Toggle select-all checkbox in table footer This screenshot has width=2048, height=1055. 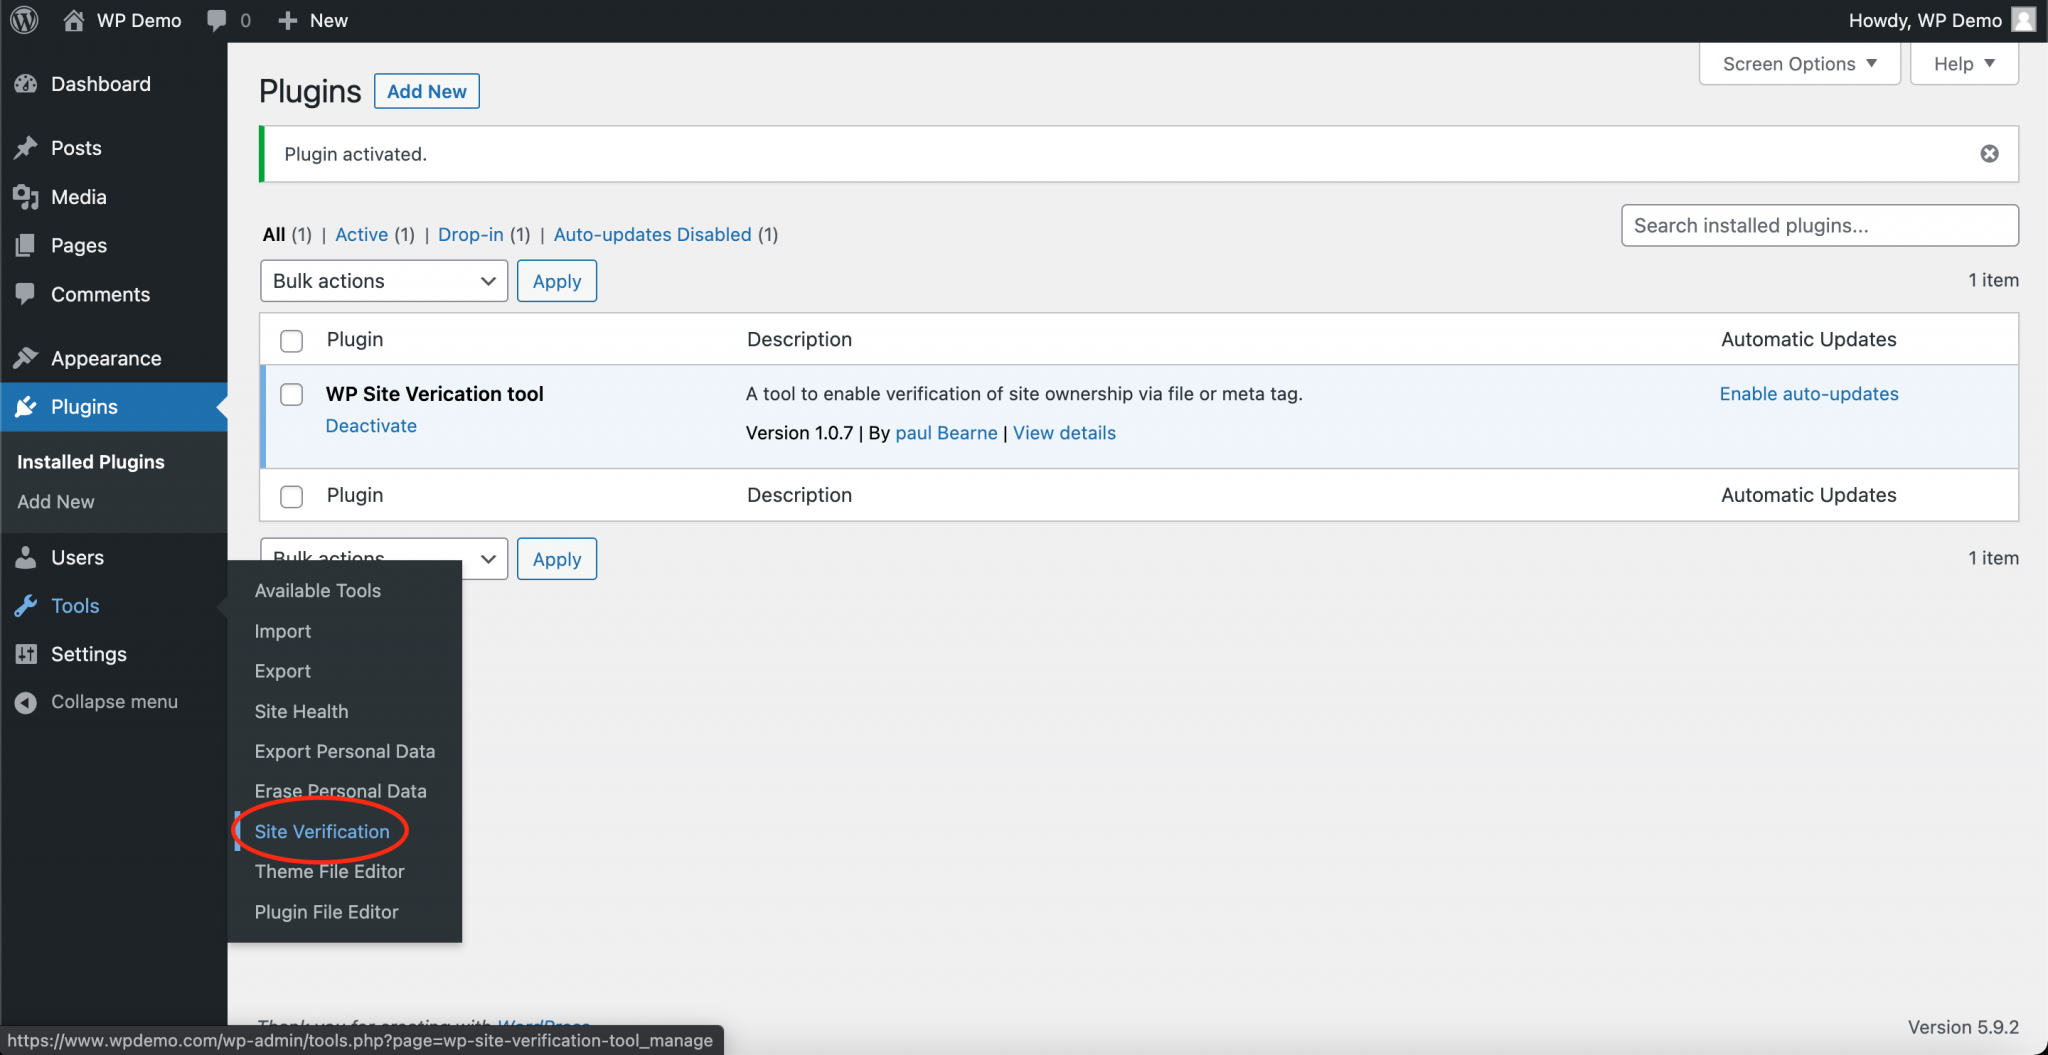(x=291, y=496)
